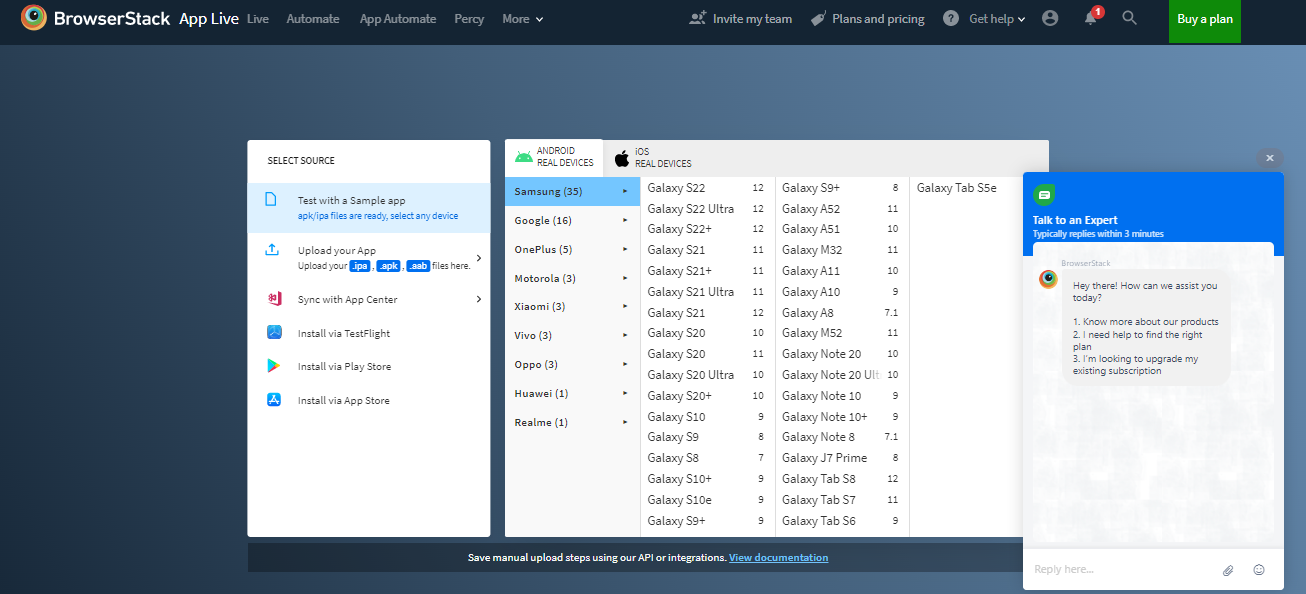Viewport: 1306px width, 594px height.
Task: Expand the Xiaomi (3) device list
Action: 572,306
